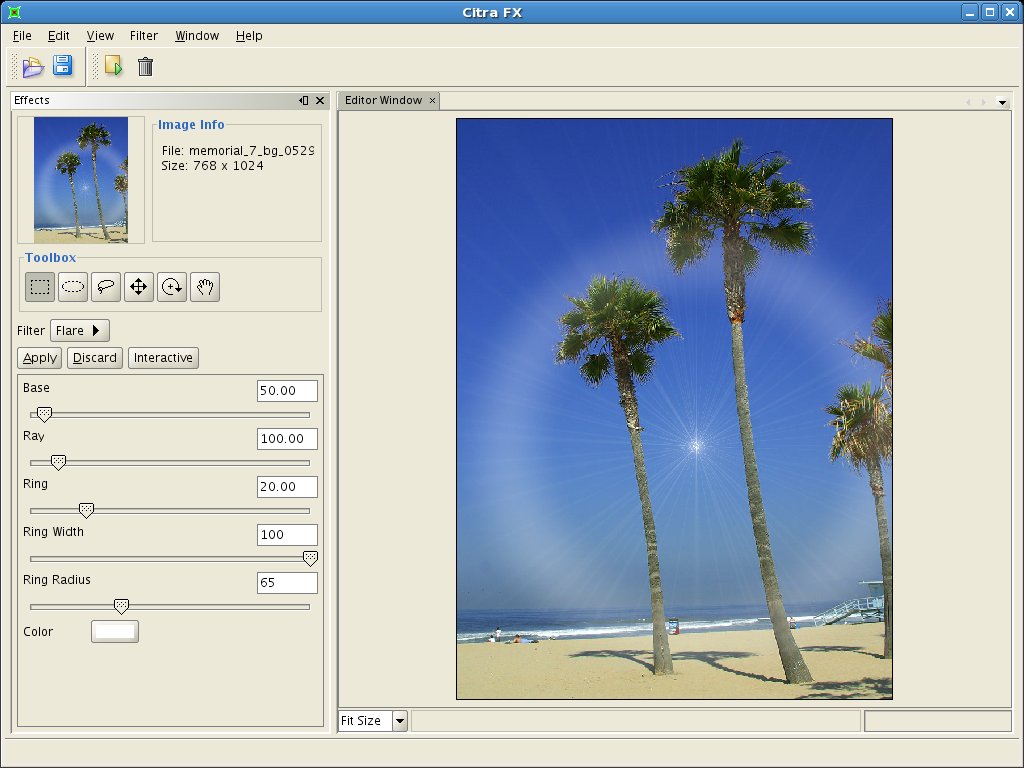Click the run filter icon with green arrow
The width and height of the screenshot is (1024, 768).
tap(113, 67)
